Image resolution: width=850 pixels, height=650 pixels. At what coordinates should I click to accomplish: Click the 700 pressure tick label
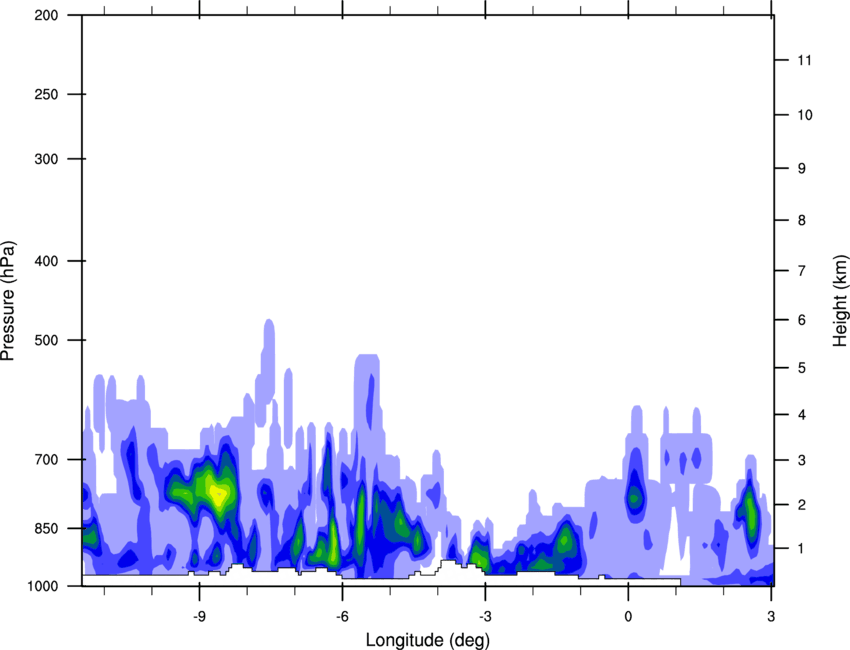point(46,459)
